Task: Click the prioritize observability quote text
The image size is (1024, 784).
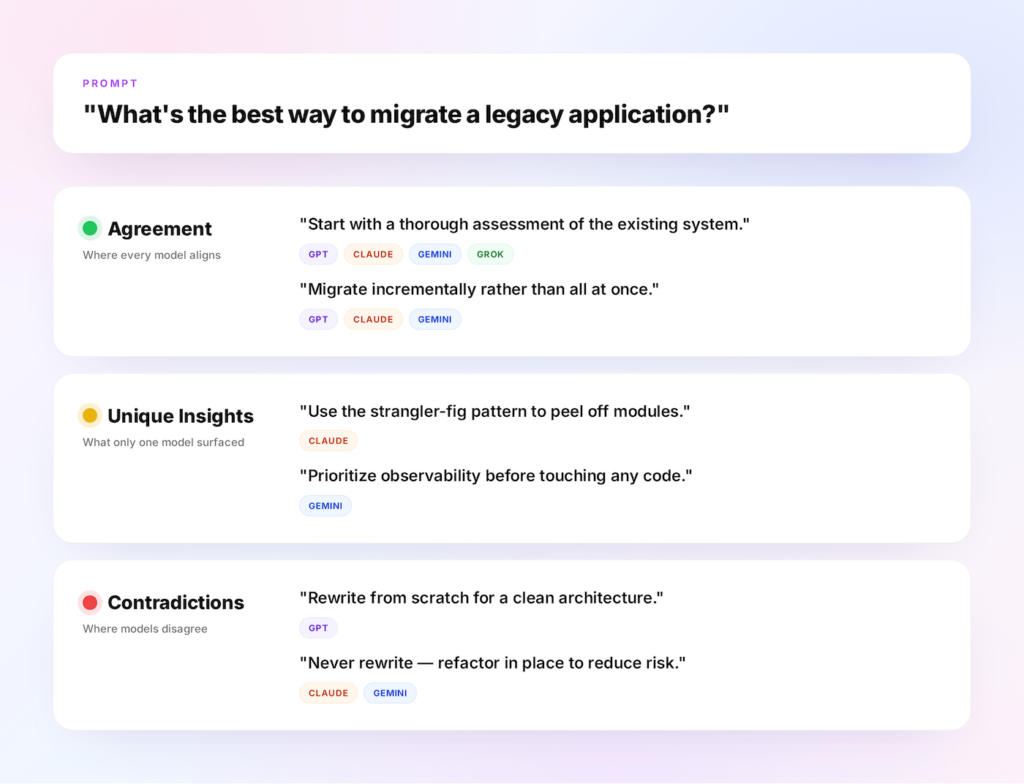Action: tap(496, 476)
